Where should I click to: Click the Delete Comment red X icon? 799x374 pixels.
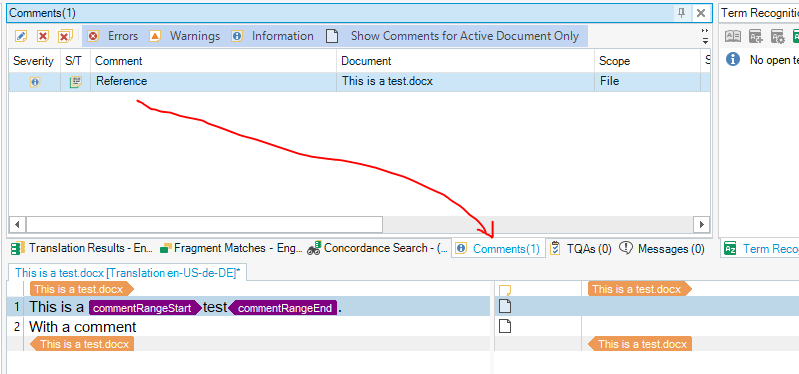[x=43, y=36]
